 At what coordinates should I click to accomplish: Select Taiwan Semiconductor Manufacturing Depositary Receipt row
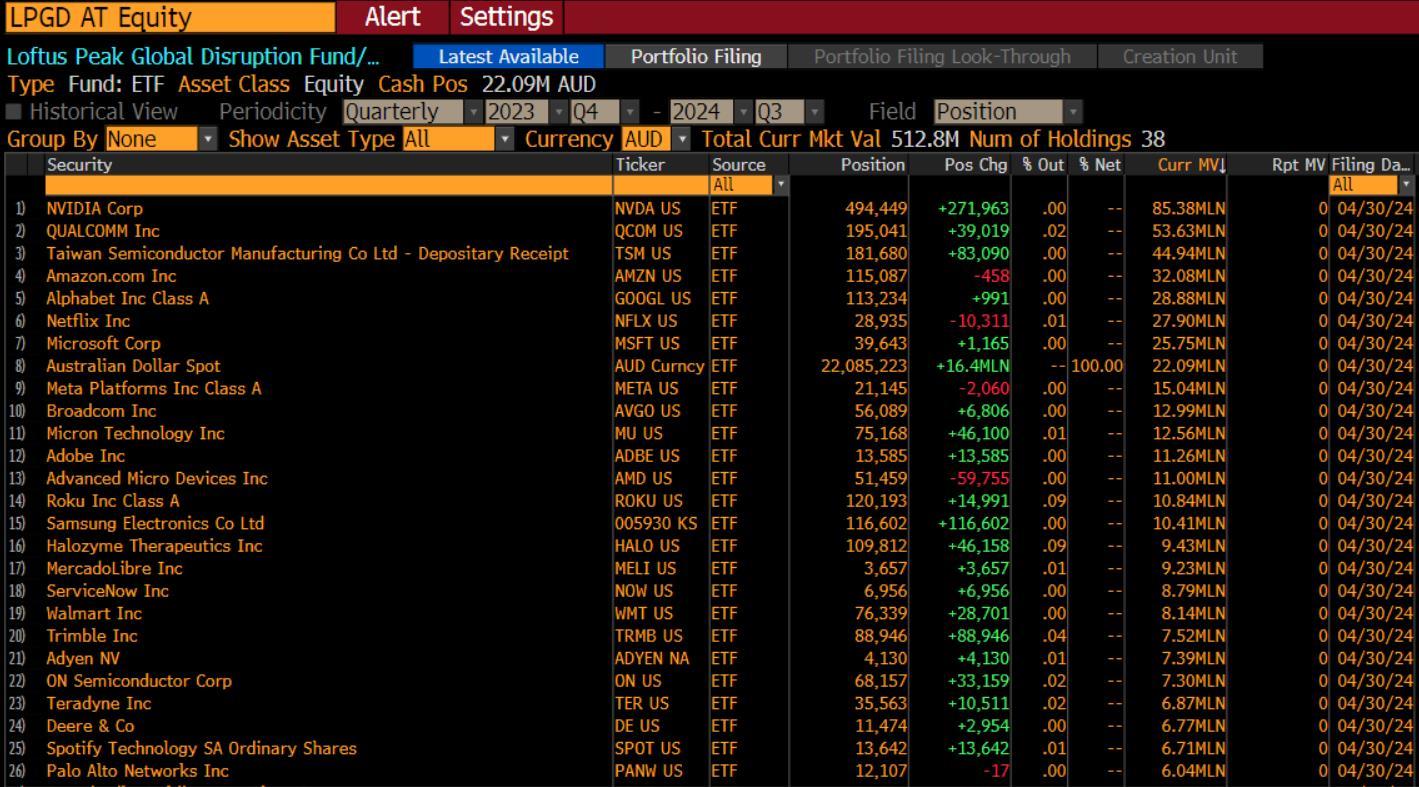pyautogui.click(x=709, y=253)
